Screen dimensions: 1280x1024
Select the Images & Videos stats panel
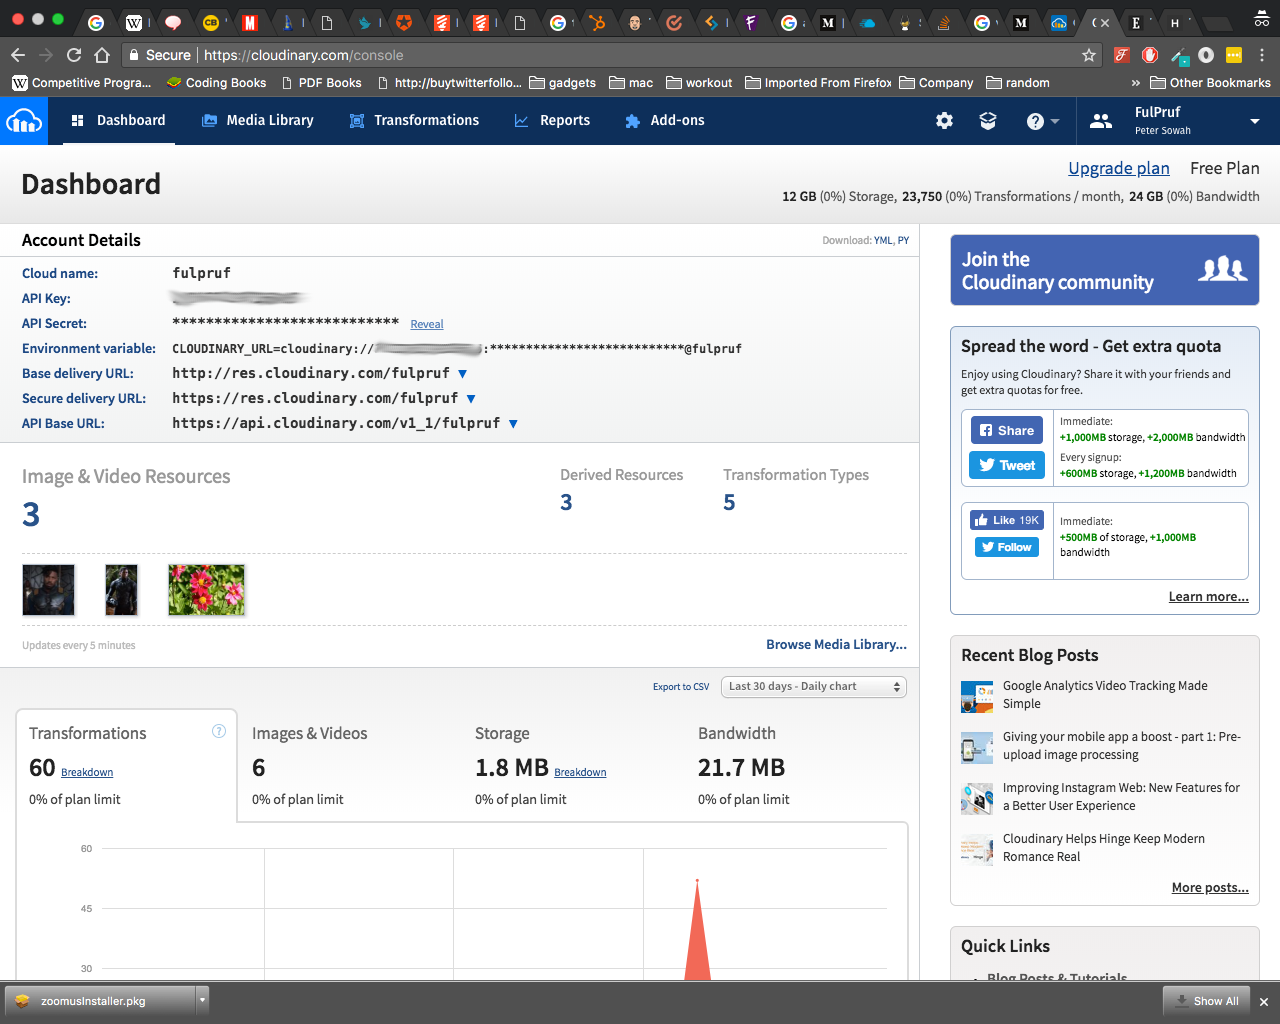(x=349, y=766)
